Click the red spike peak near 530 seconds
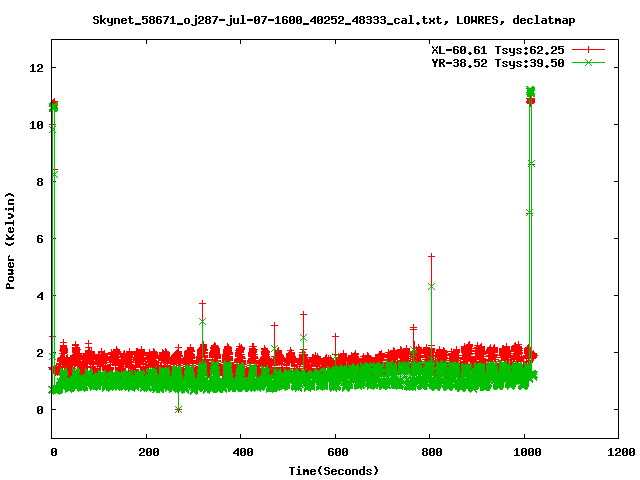The height and width of the screenshot is (480, 640). [303, 314]
